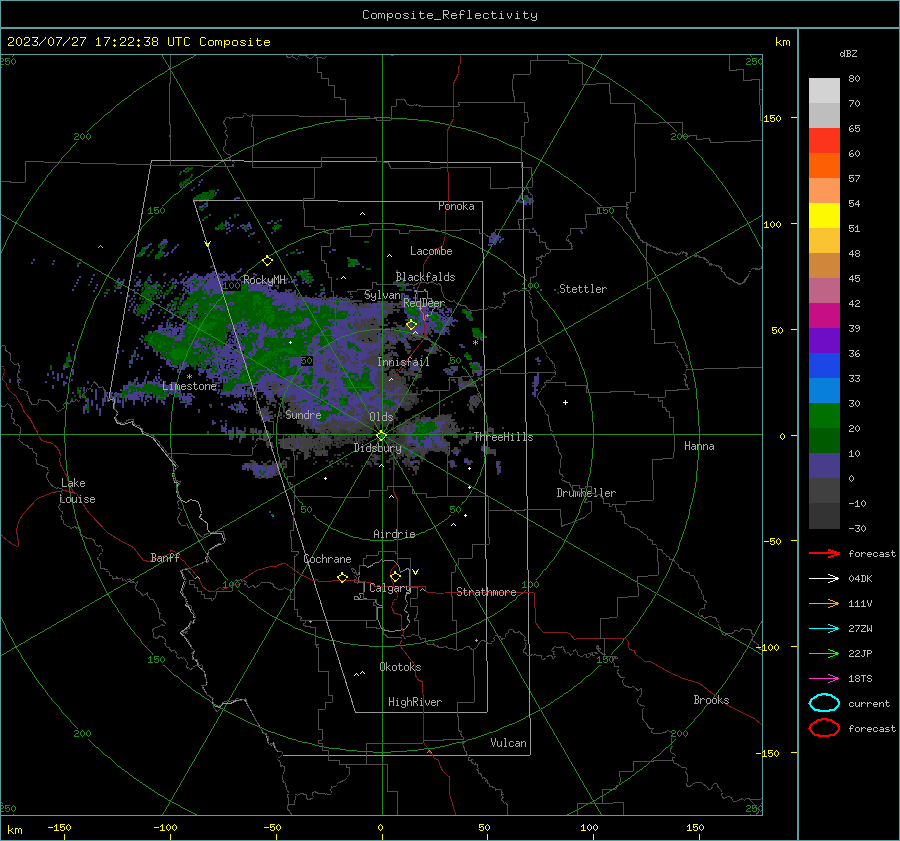Viewport: 900px width, 841px height.
Task: Click the Vulcan city label
Action: tap(508, 743)
